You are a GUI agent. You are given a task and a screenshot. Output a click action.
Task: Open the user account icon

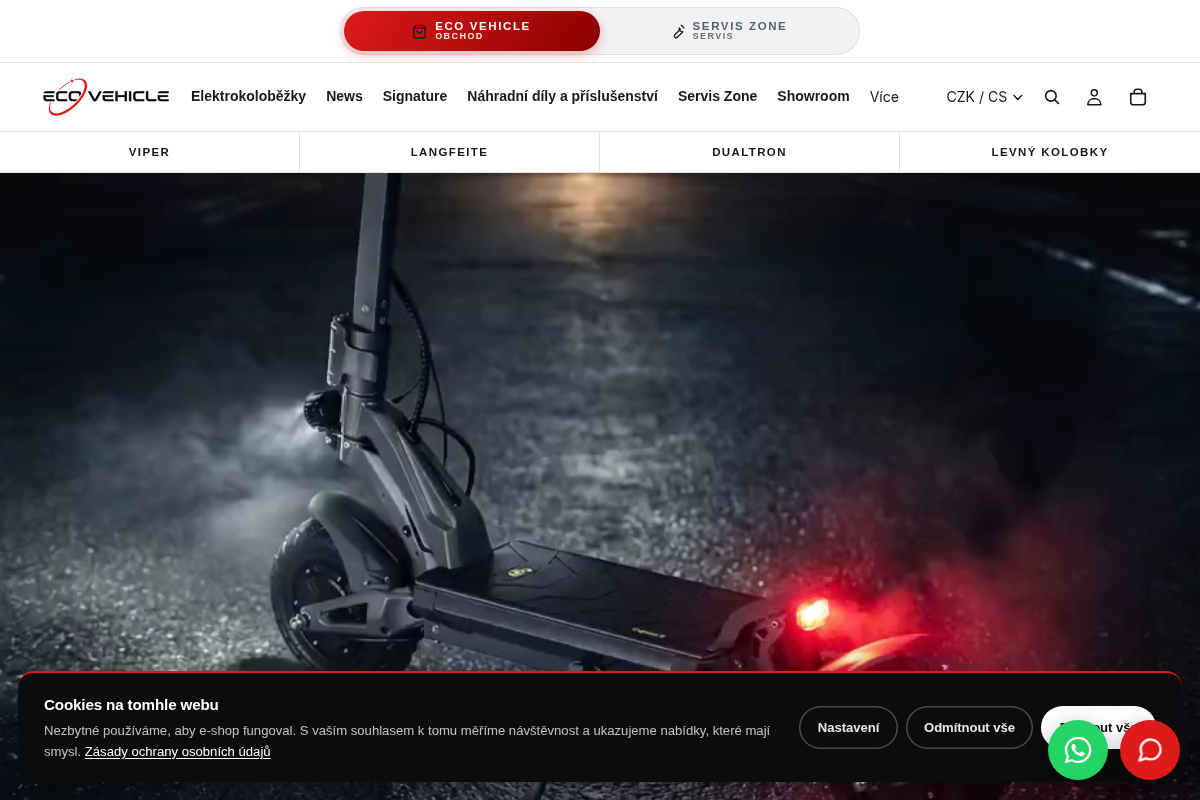click(x=1094, y=97)
